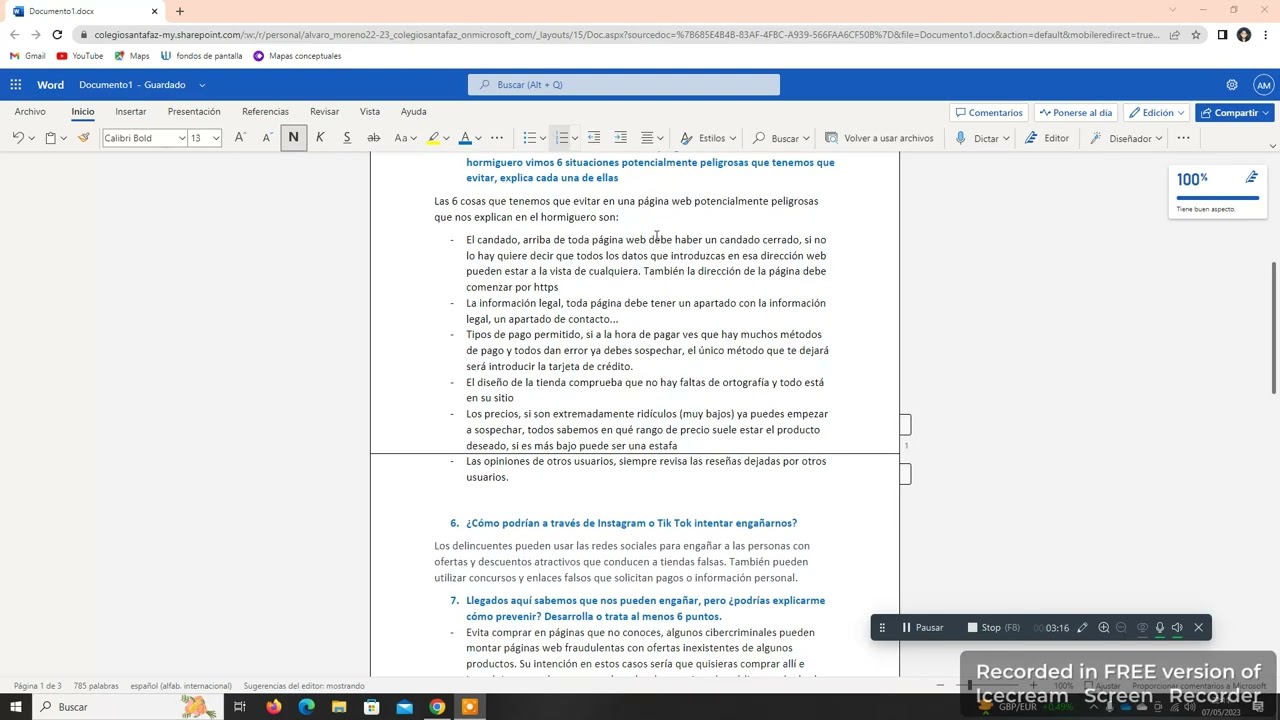Toggle recorder system audio speaker
Screen dimensions: 1280x720
(1177, 628)
